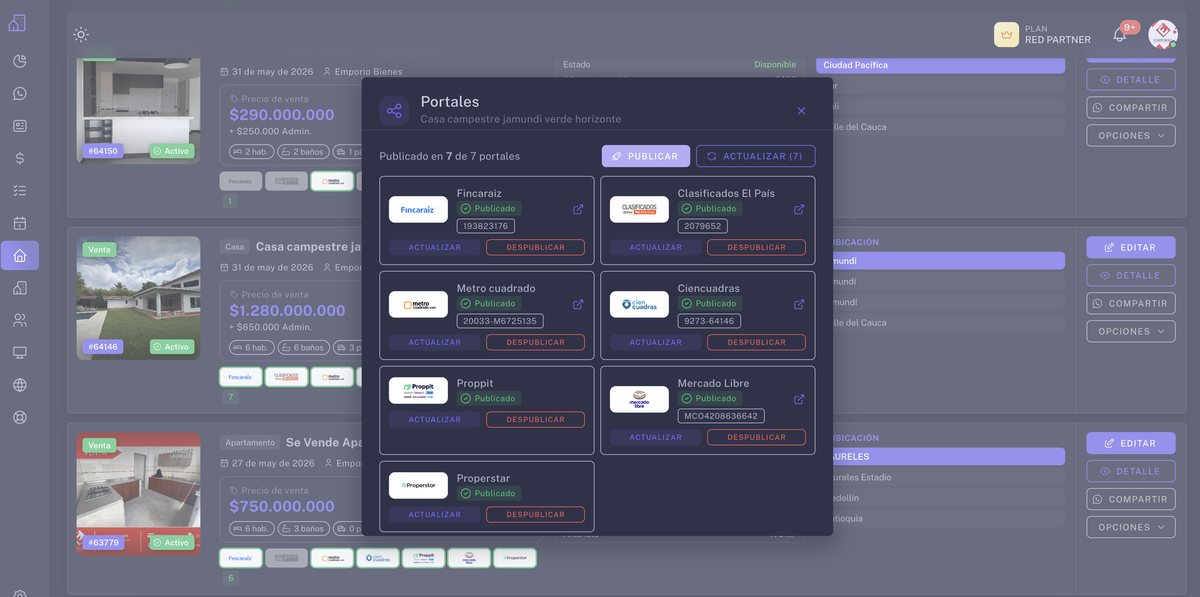The height and width of the screenshot is (597, 1200).
Task: Click Despublicar for Metro cuadrado
Action: [x=535, y=342]
